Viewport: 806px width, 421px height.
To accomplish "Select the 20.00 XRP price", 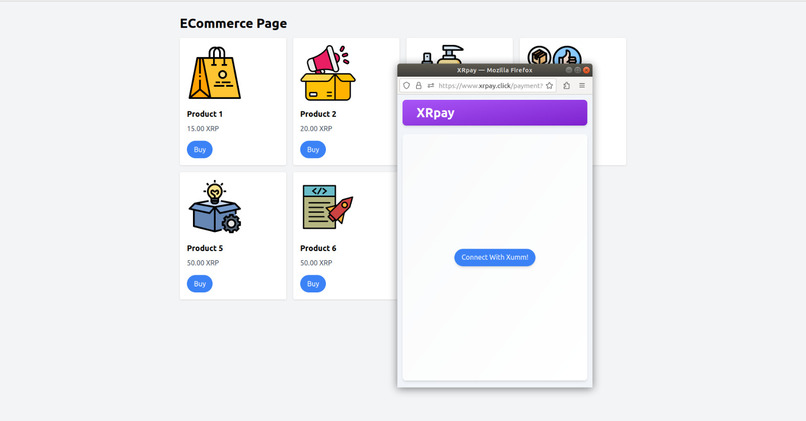I will coord(316,129).
